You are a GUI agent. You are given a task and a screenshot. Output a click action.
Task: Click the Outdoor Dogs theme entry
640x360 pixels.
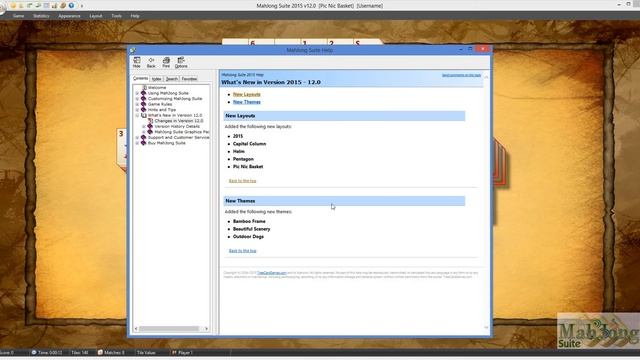[248, 237]
